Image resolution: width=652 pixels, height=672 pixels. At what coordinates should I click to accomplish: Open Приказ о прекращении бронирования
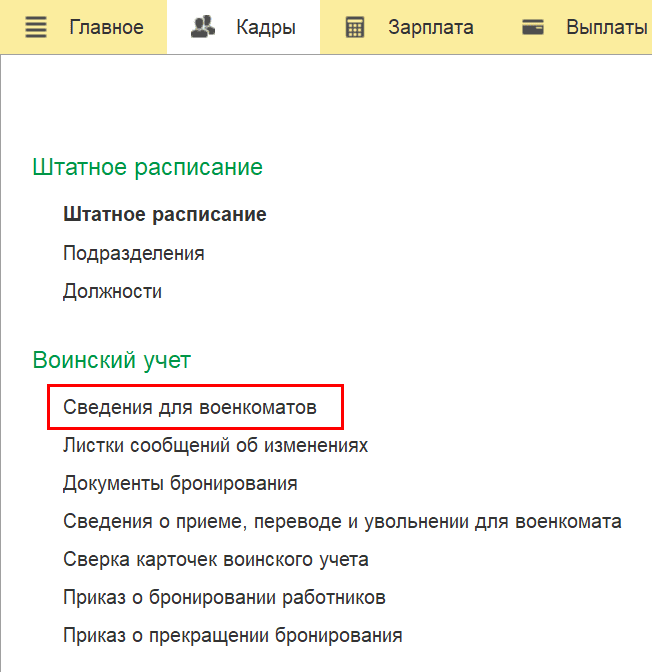[233, 636]
